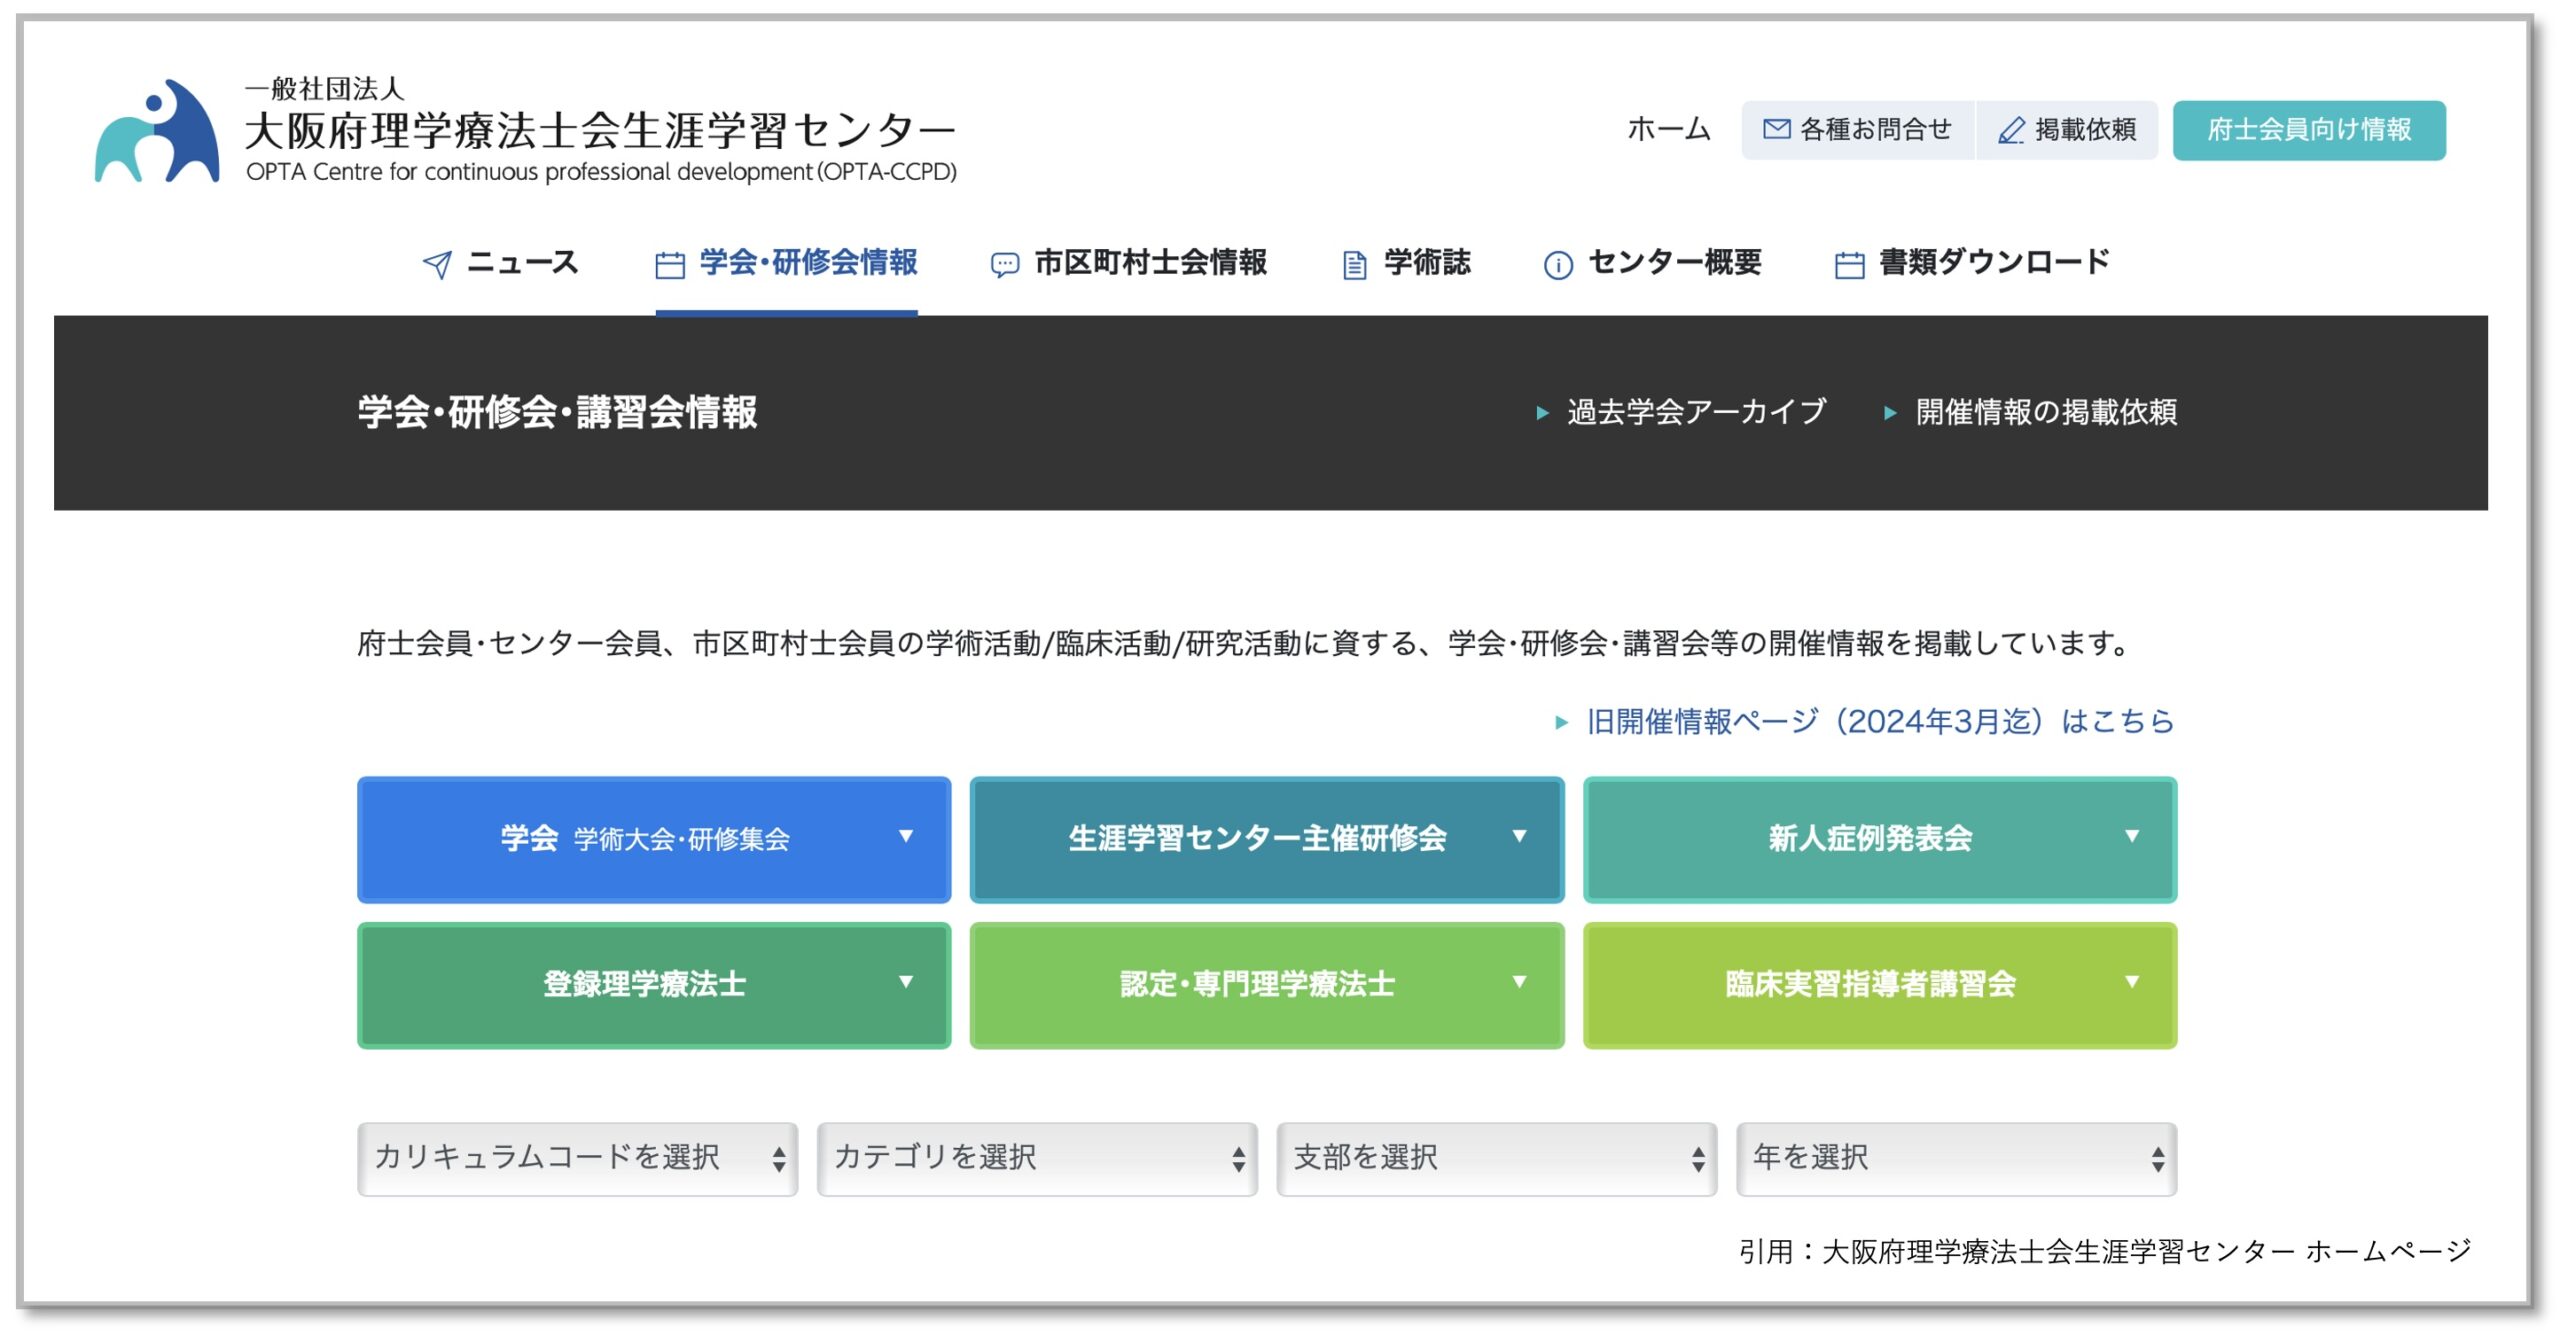This screenshot has width=2560, height=1335.
Task: Open the 市区町村士会情報 navigation tab
Action: coord(1150,263)
